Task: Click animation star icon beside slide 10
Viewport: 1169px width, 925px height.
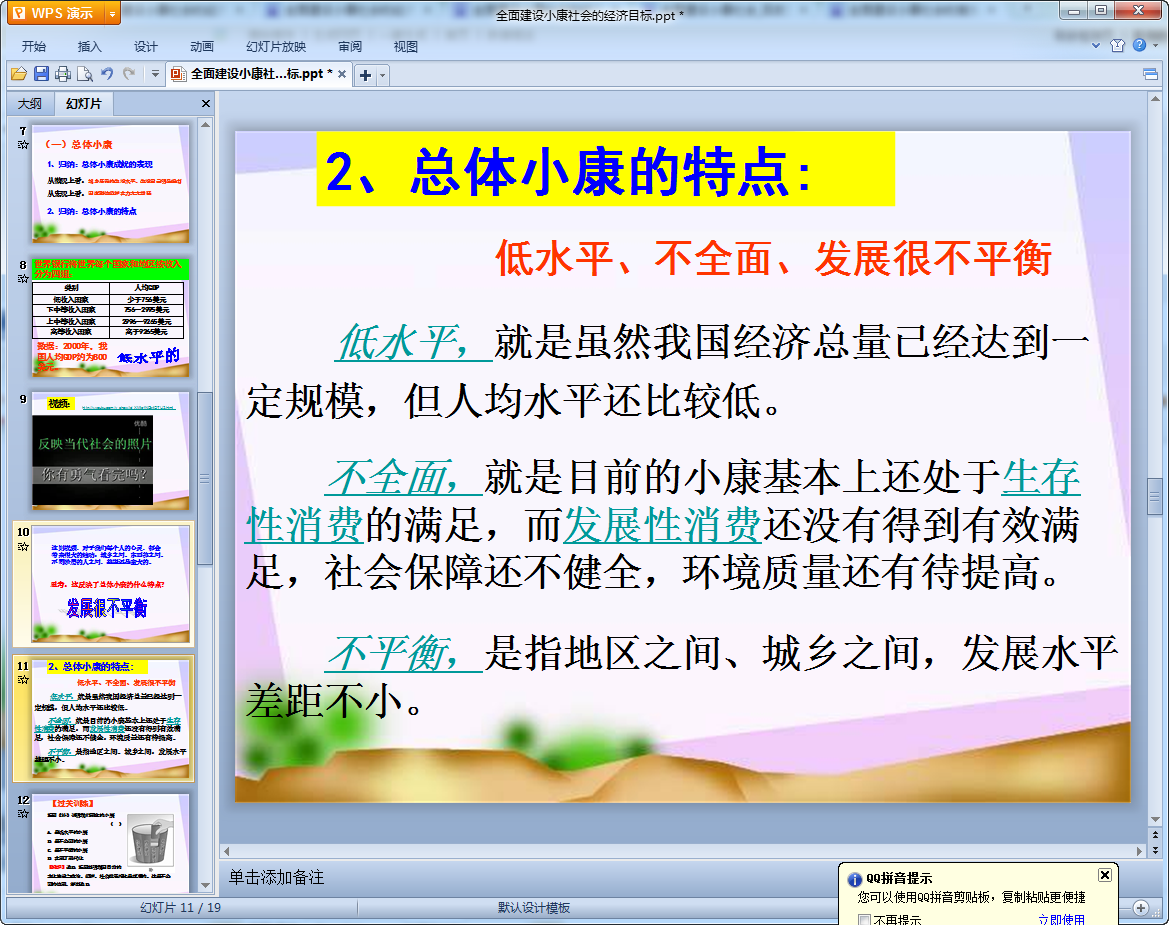Action: [23, 546]
